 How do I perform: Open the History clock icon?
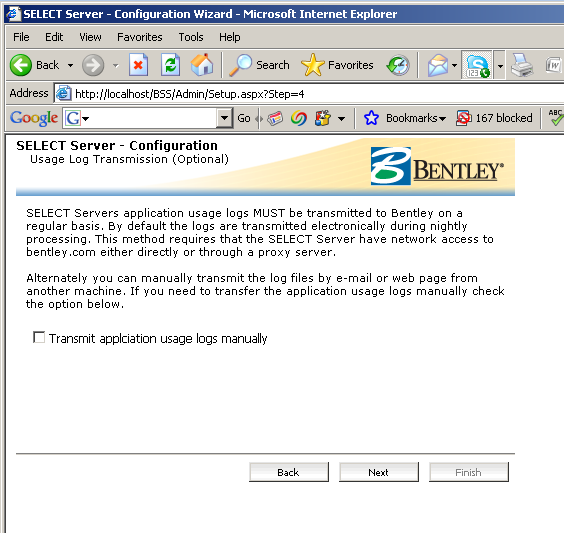pos(398,65)
